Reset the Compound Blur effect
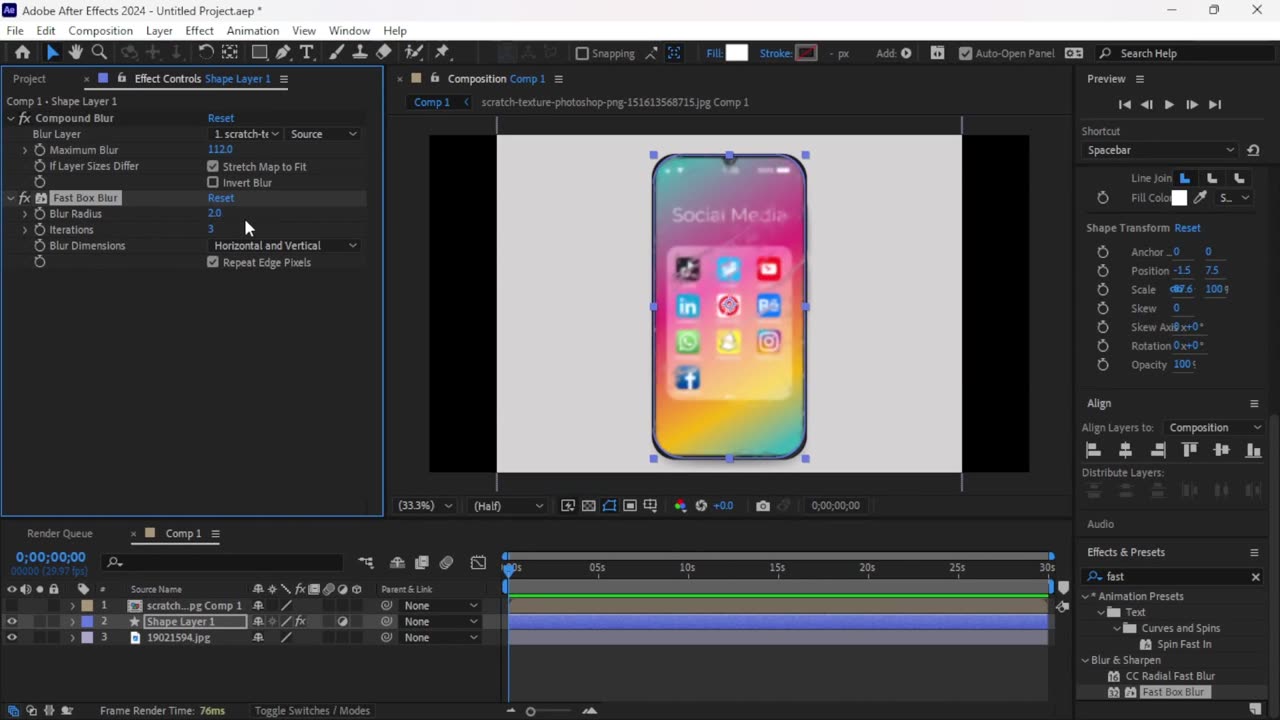 click(x=221, y=118)
